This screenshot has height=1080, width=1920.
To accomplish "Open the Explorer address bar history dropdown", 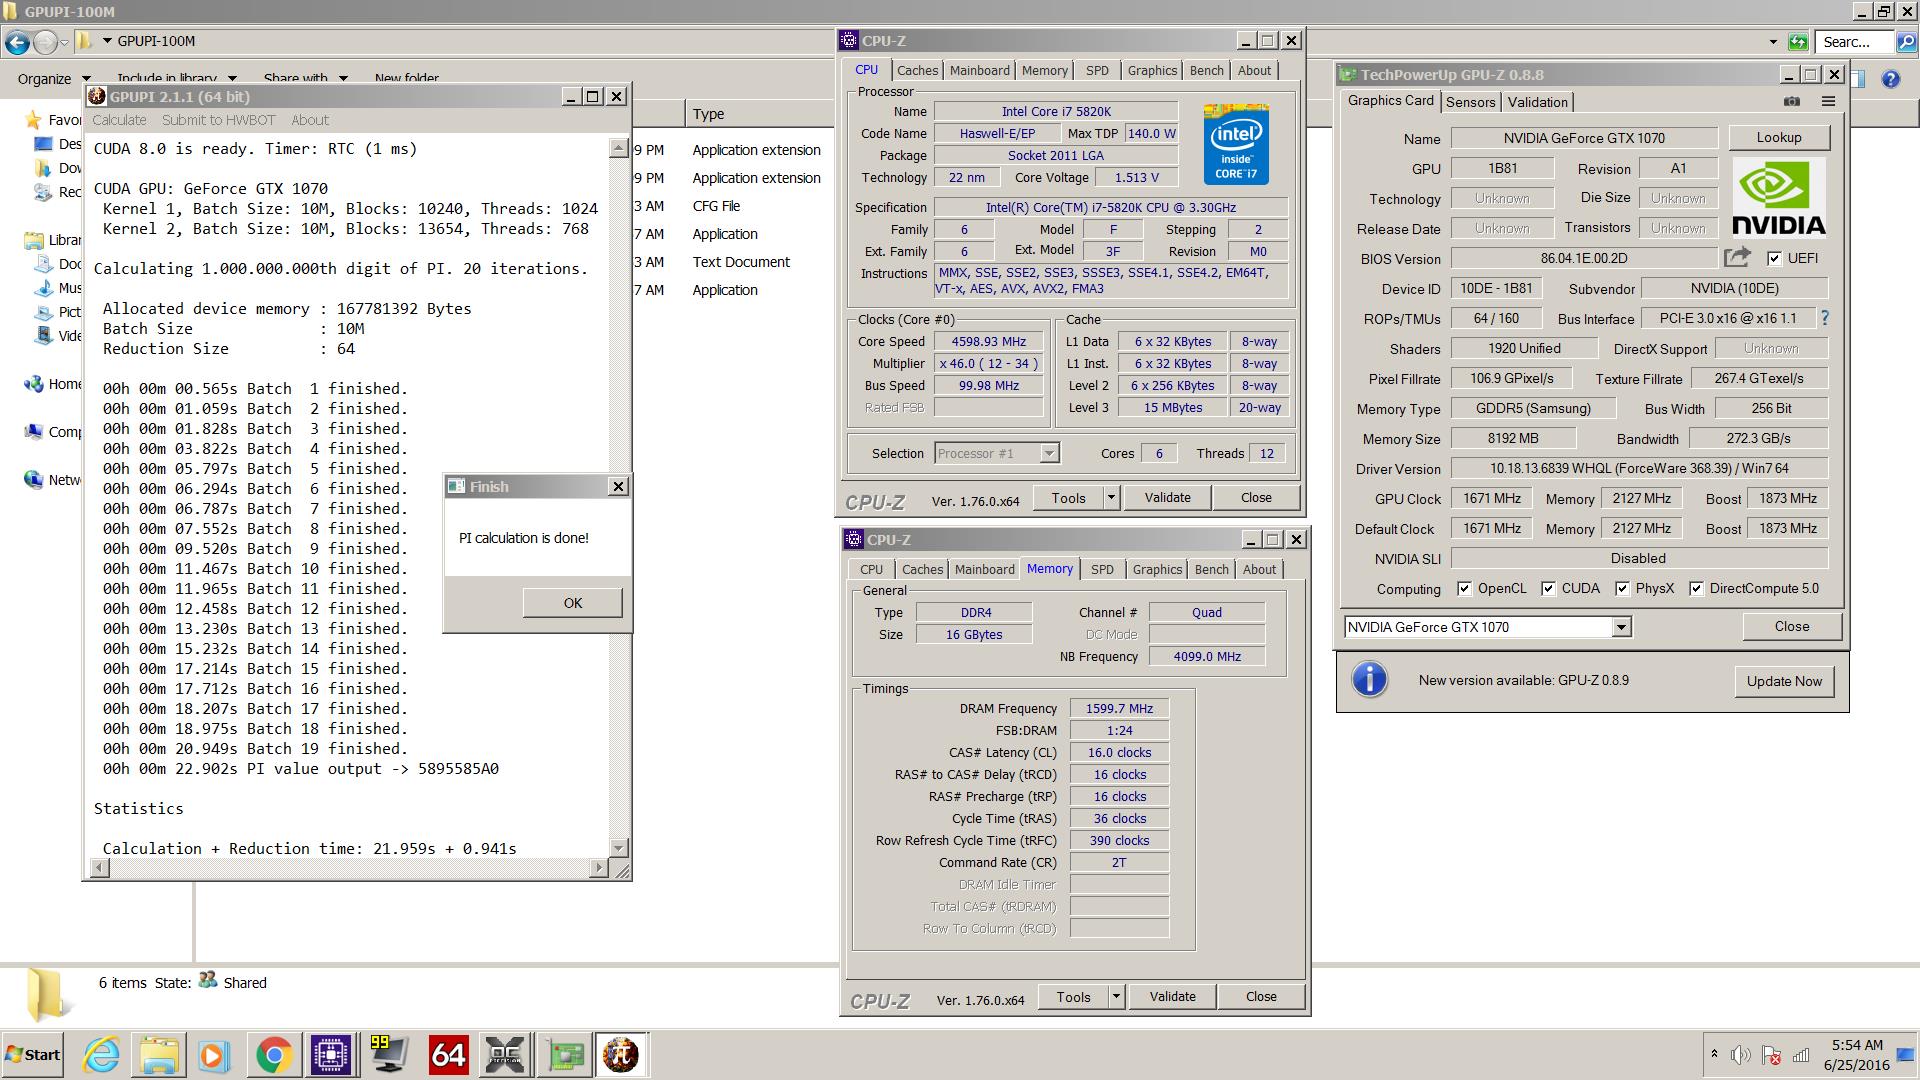I will point(1773,42).
